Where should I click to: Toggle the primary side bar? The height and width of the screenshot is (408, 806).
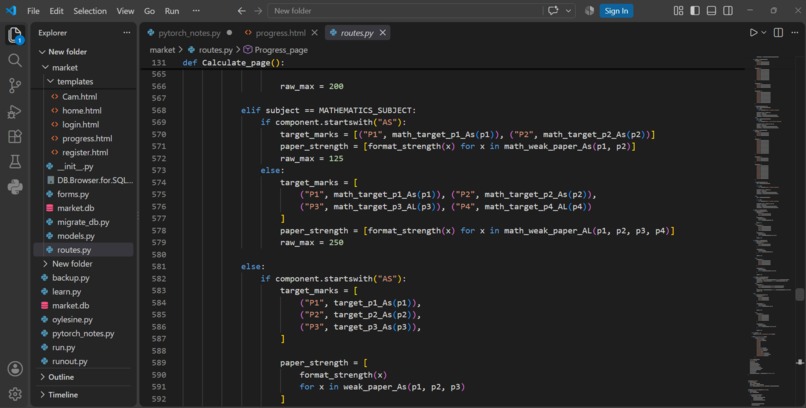coord(695,11)
